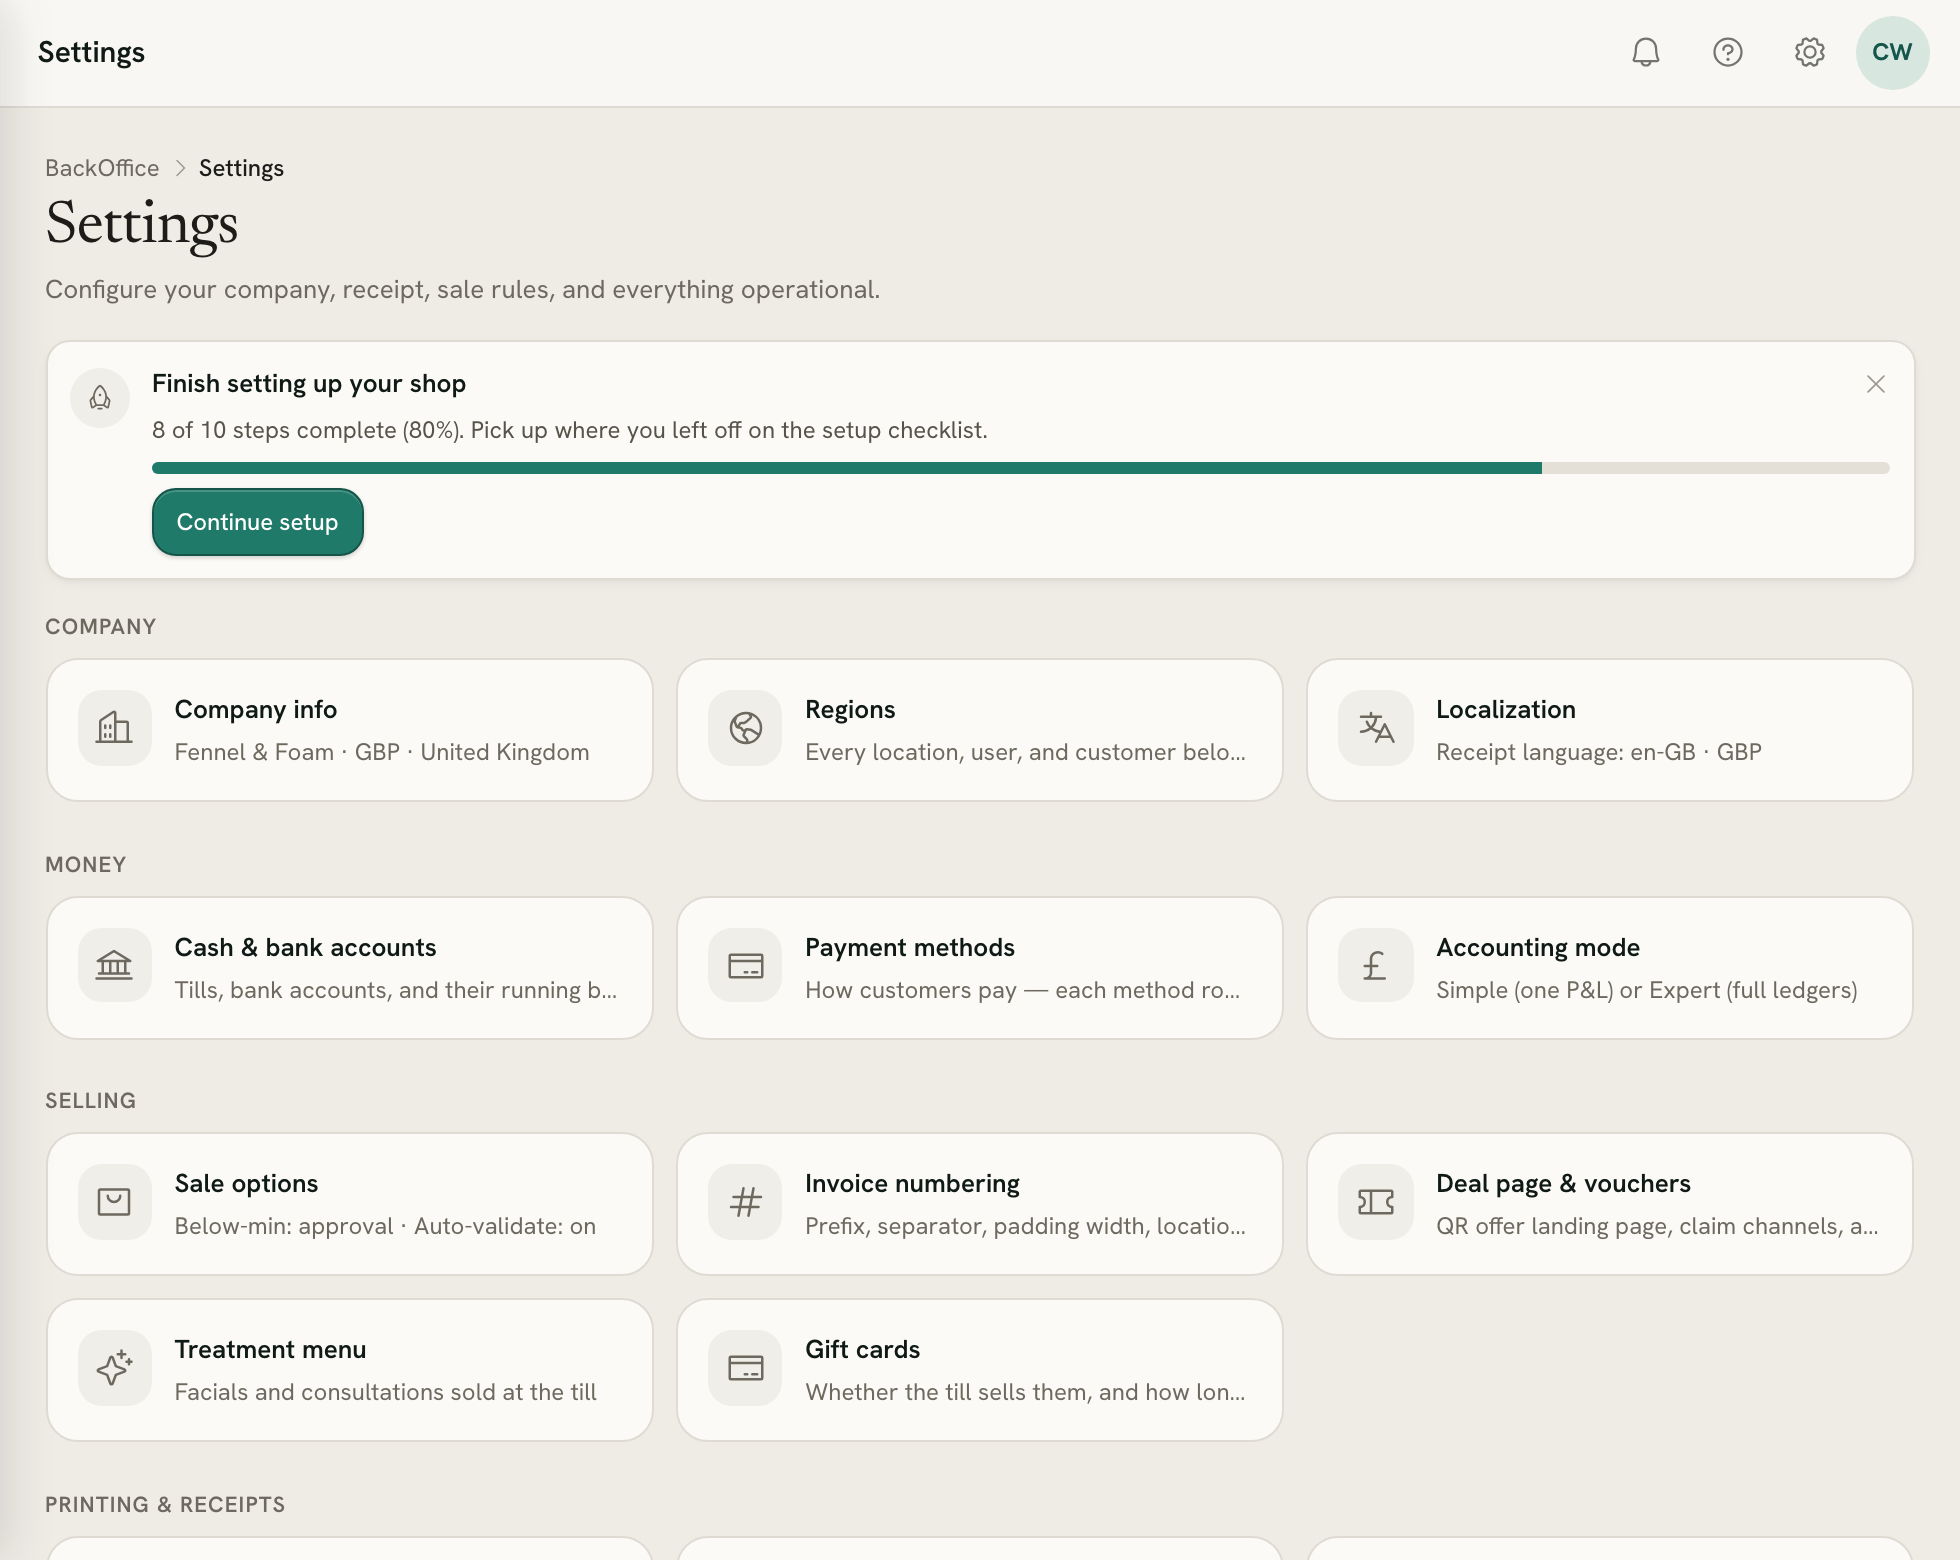Open the Company info card title
This screenshot has width=1960, height=1560.
[256, 709]
